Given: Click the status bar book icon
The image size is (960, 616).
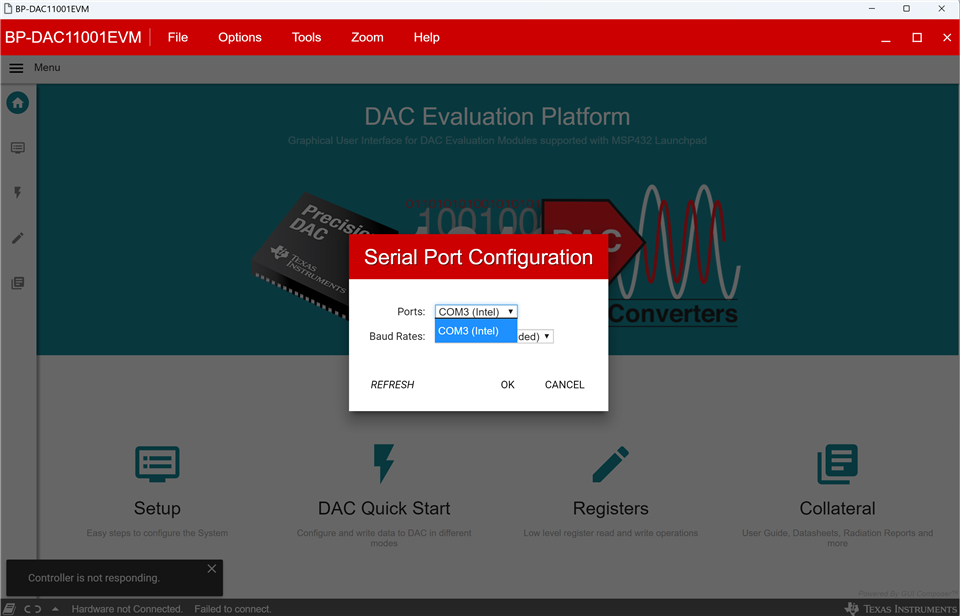Looking at the screenshot, I should [10, 609].
